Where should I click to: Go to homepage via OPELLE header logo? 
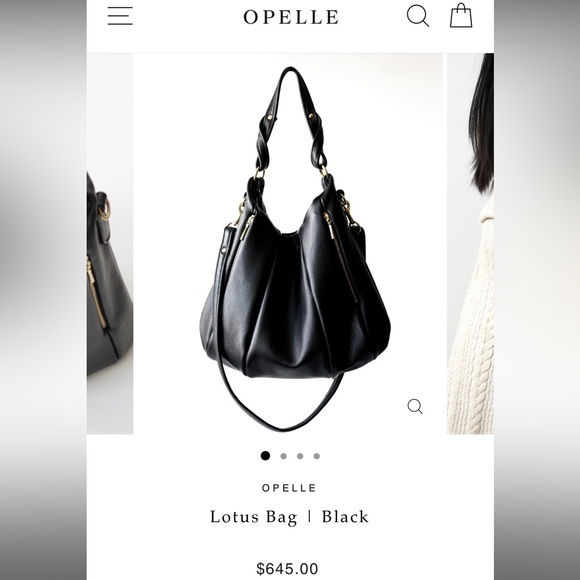[291, 17]
